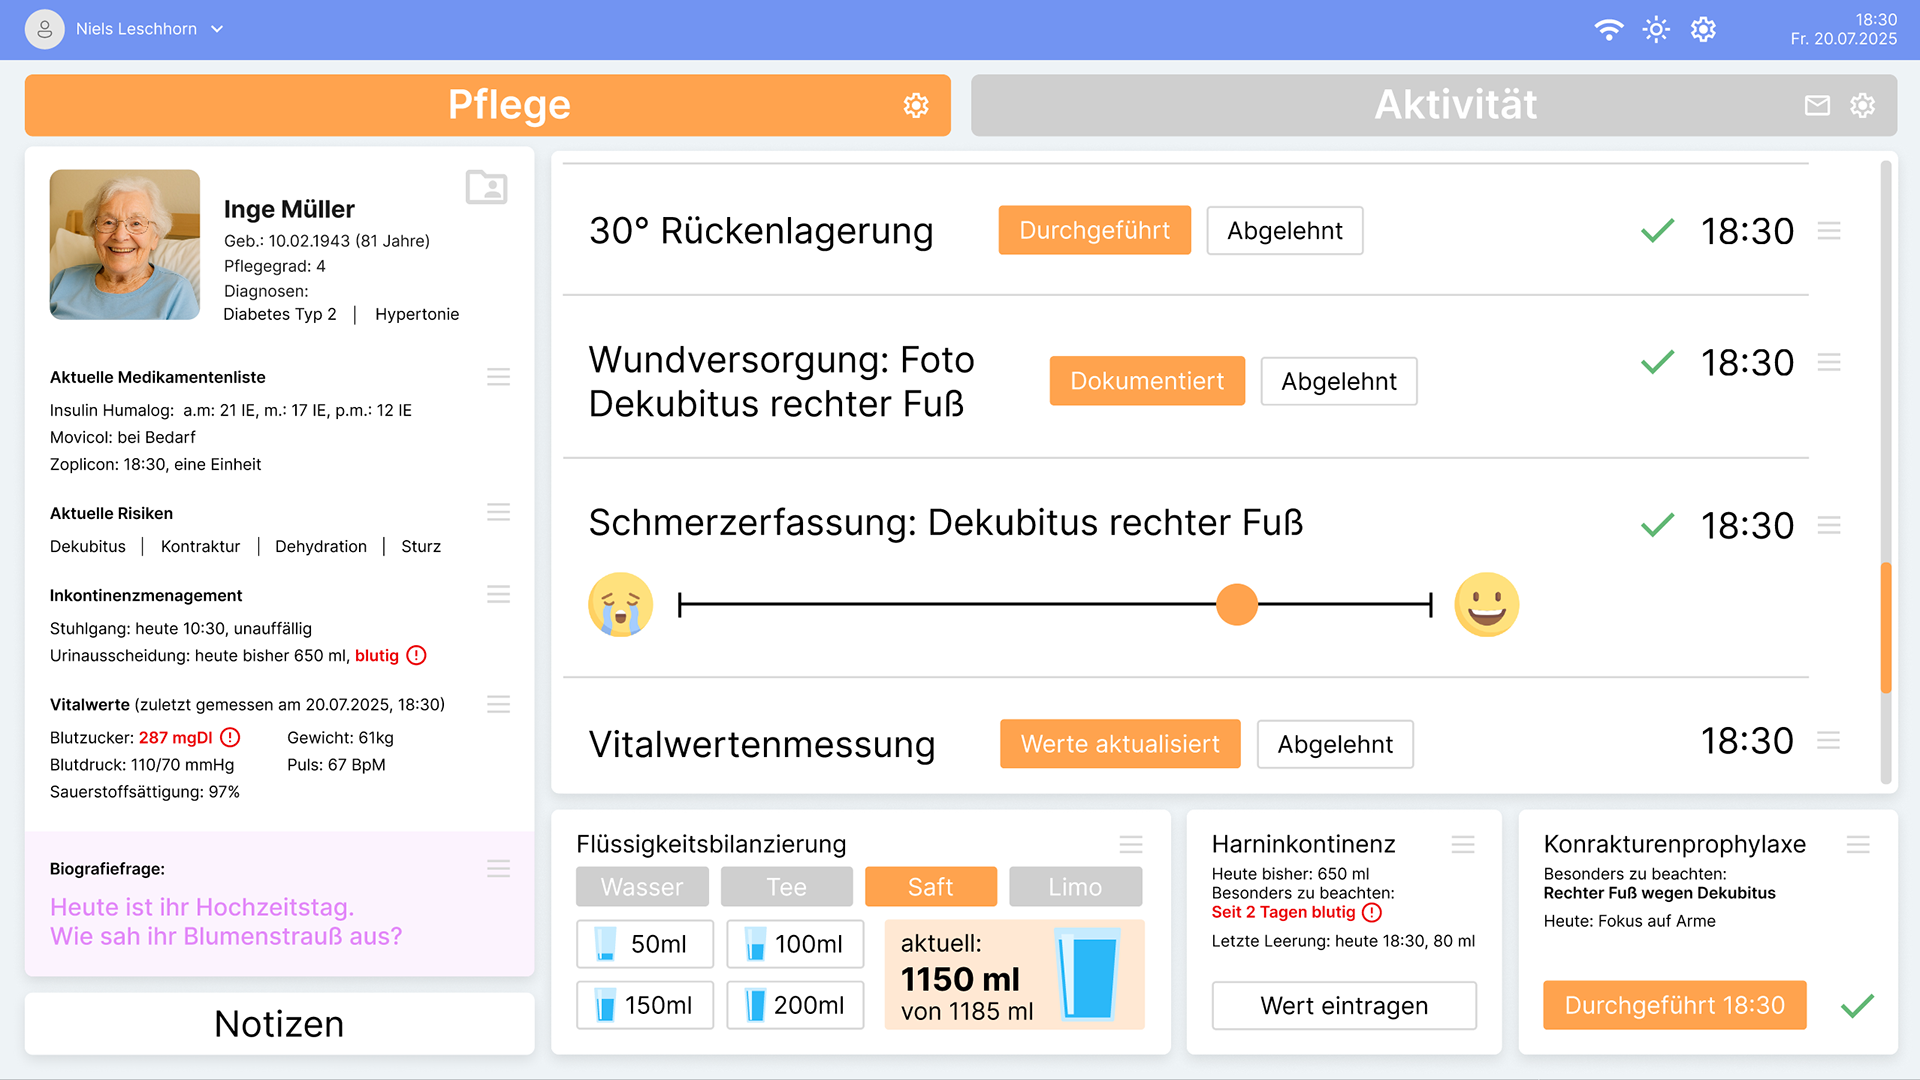Open the mail envelope icon in Aktivität

(x=1817, y=105)
